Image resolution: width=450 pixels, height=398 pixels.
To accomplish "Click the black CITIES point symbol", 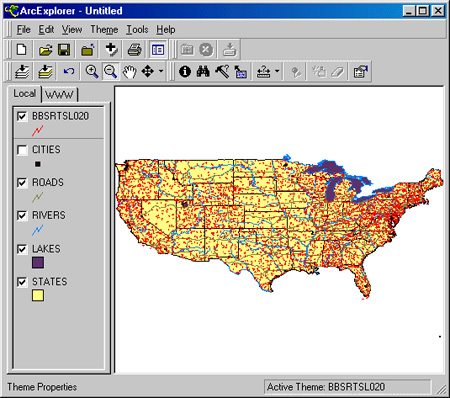I will click(x=38, y=164).
